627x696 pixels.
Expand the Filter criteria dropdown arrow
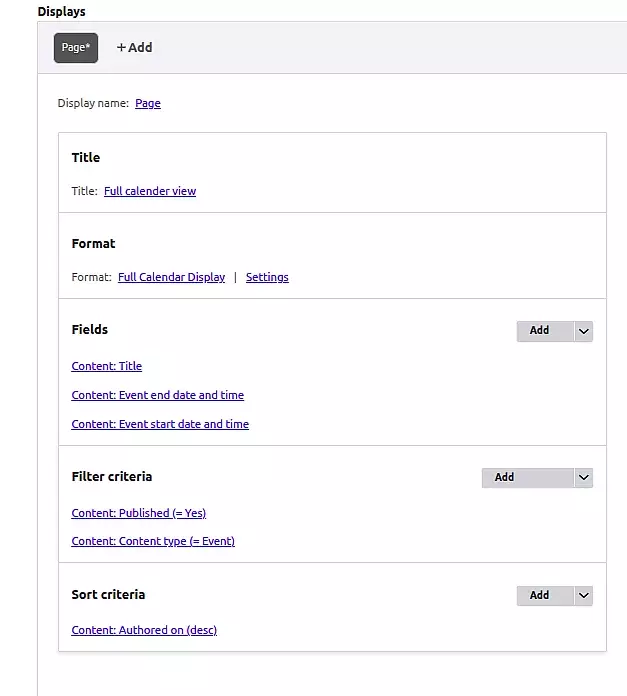pyautogui.click(x=584, y=478)
